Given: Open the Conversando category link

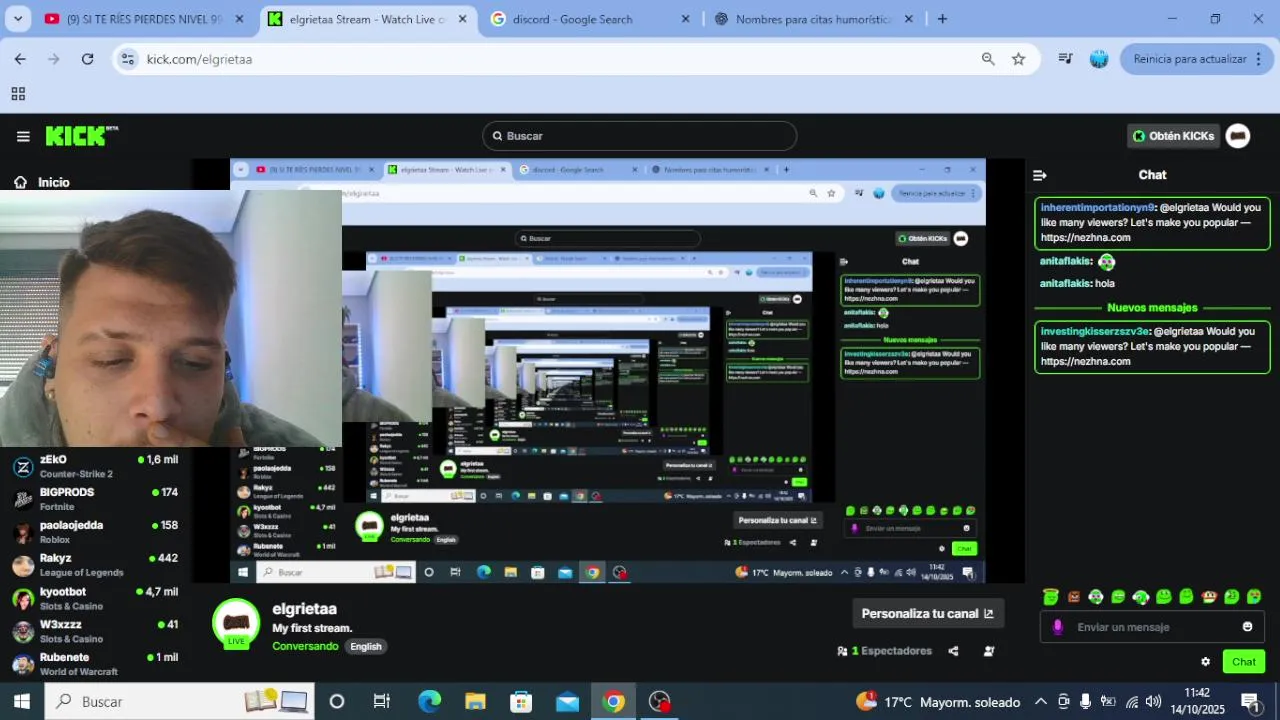Looking at the screenshot, I should point(305,646).
